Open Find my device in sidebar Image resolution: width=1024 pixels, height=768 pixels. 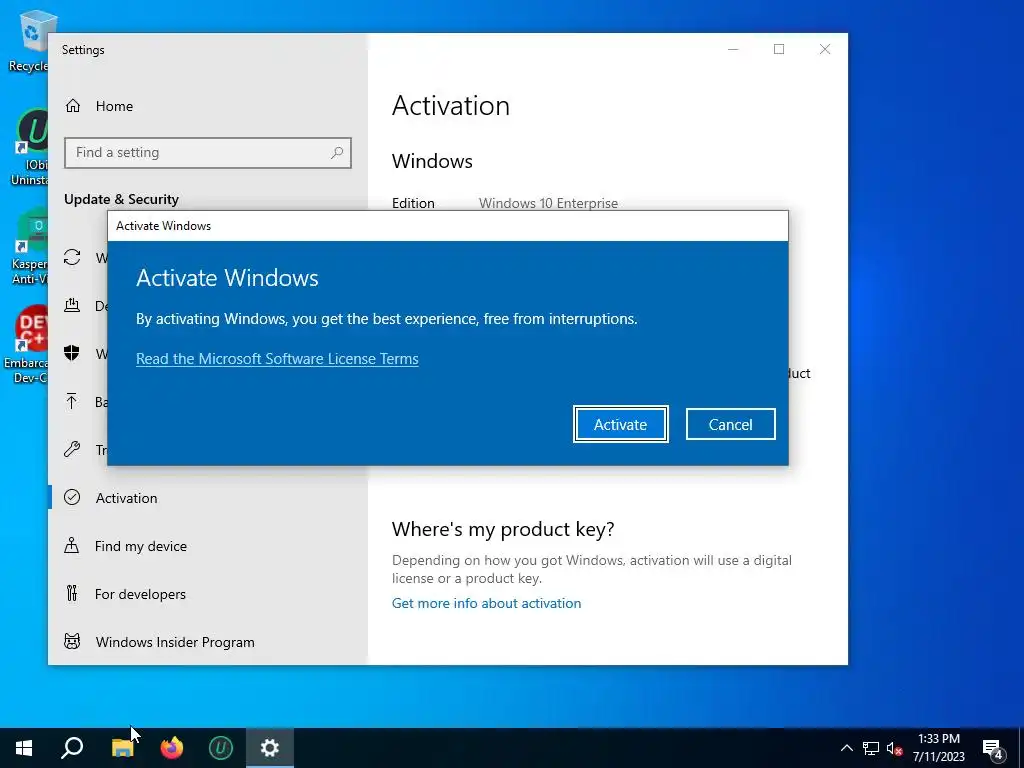coord(208,546)
